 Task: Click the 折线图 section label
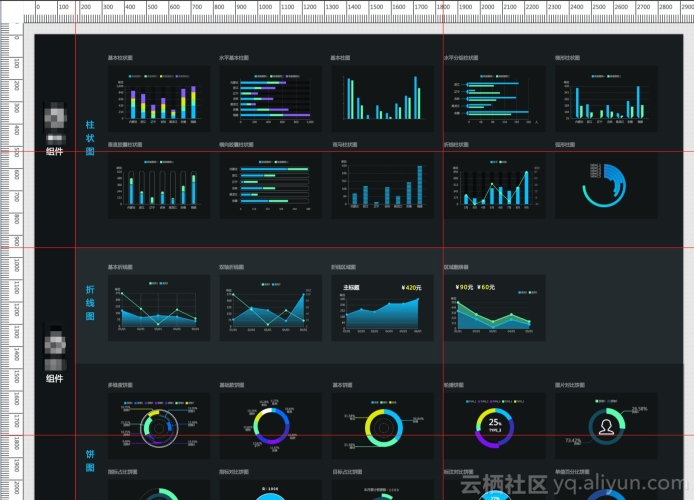(x=90, y=303)
